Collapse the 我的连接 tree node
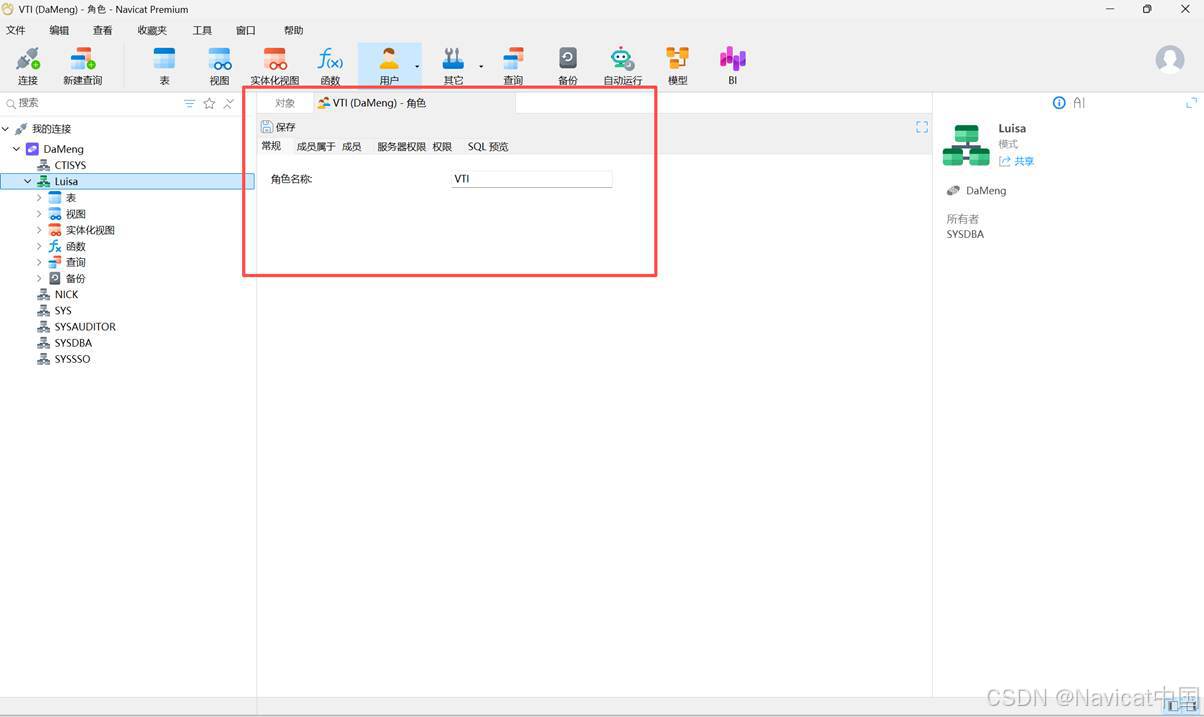The width and height of the screenshot is (1204, 717). tap(5, 129)
